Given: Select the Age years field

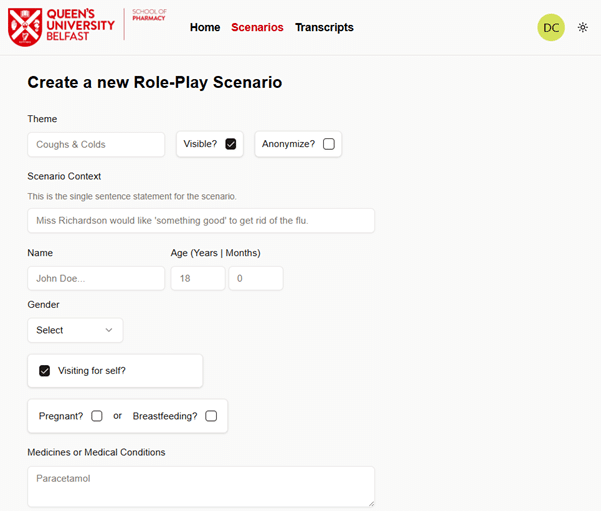Looking at the screenshot, I should 198,278.
